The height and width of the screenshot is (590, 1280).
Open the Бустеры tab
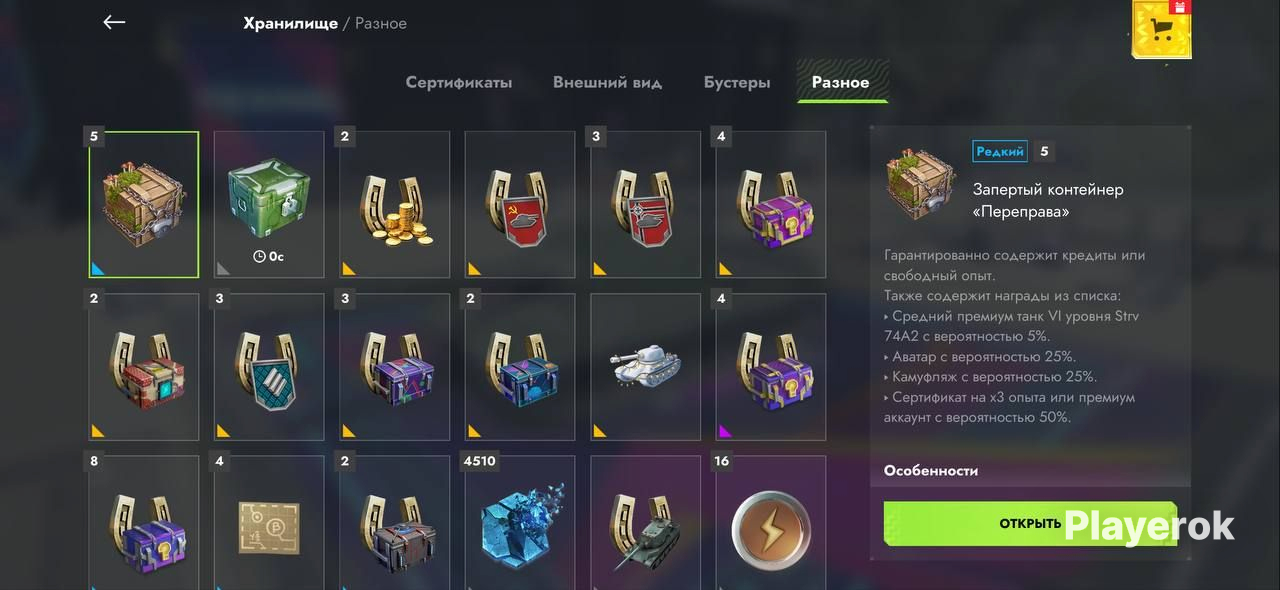point(737,82)
